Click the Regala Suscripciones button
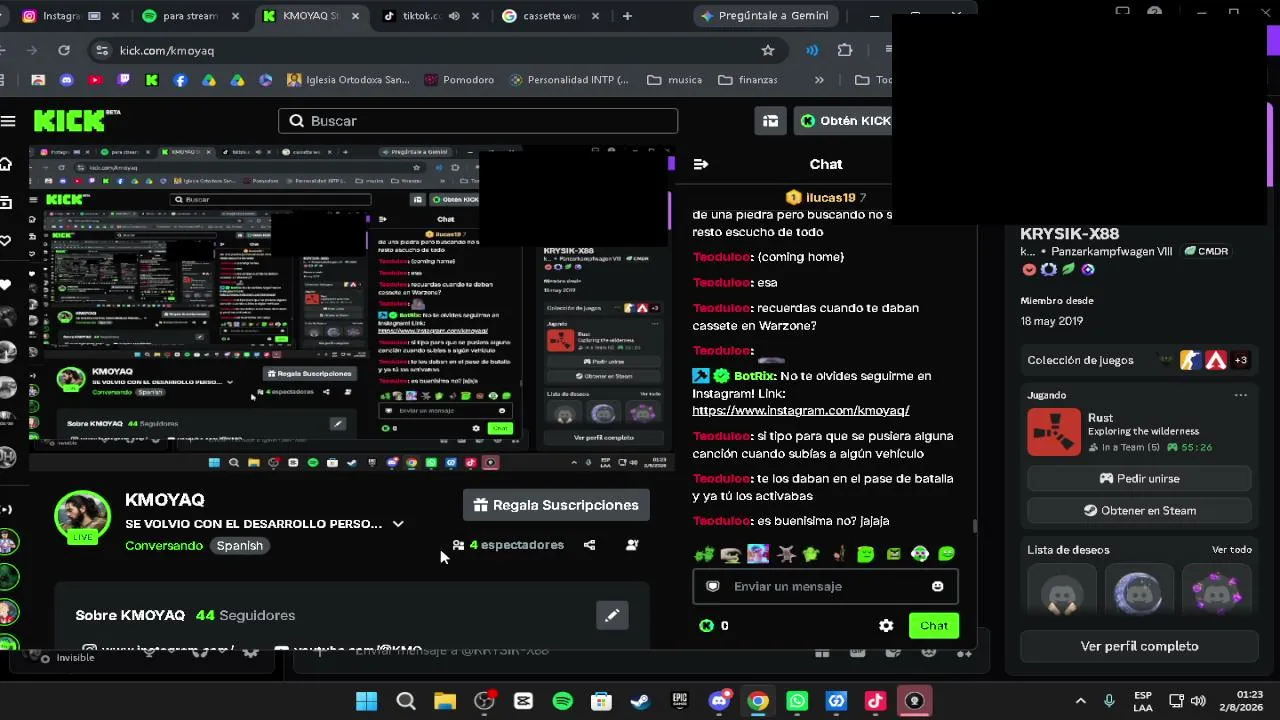The image size is (1280, 720). 556,505
